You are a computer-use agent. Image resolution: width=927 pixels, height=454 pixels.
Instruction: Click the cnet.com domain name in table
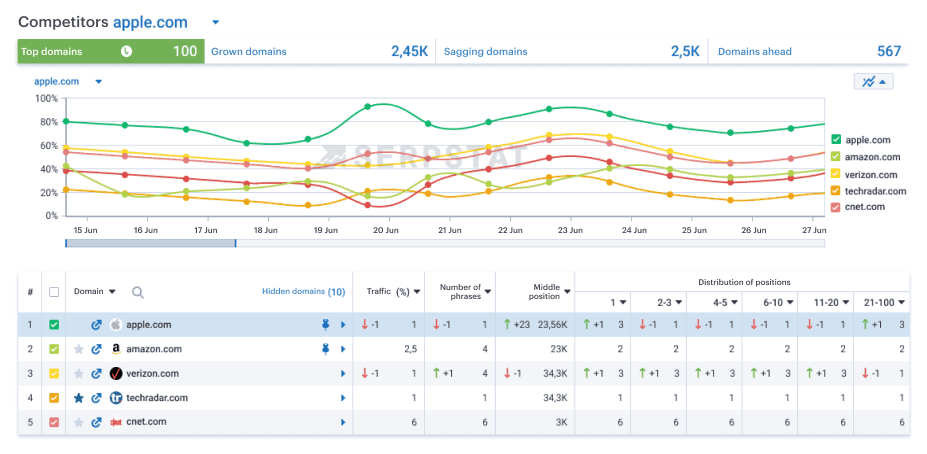click(x=146, y=422)
